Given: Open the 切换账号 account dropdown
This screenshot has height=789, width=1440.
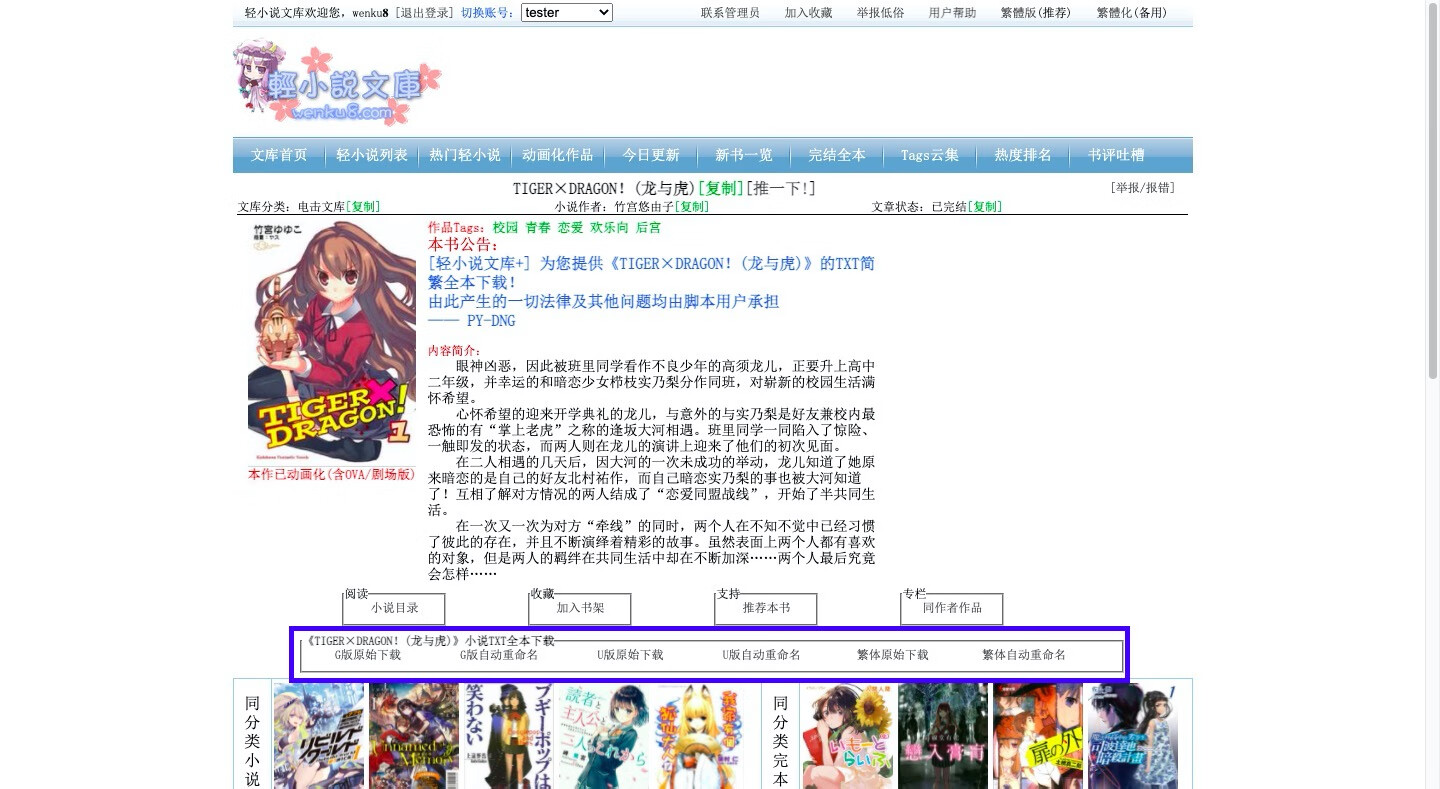Looking at the screenshot, I should coord(566,13).
